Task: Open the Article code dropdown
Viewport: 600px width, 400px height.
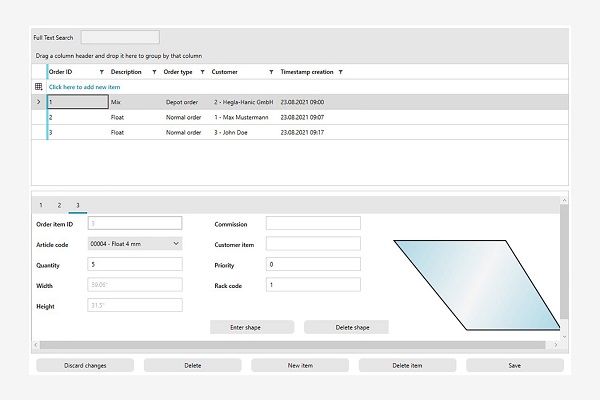Action: click(x=176, y=243)
